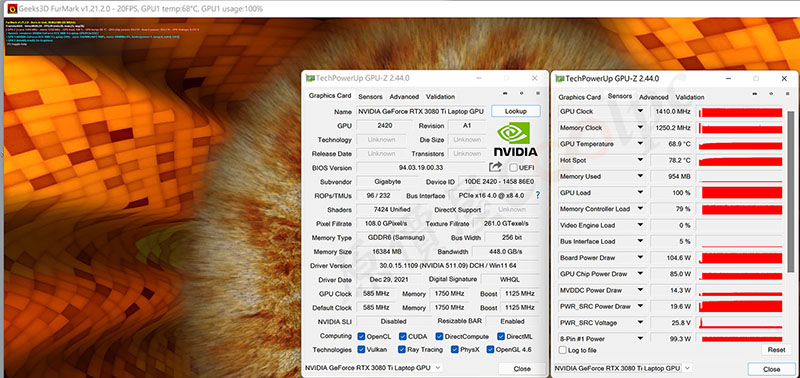Click the NVIDIA logo image
The image size is (800, 378).
pos(515,139)
